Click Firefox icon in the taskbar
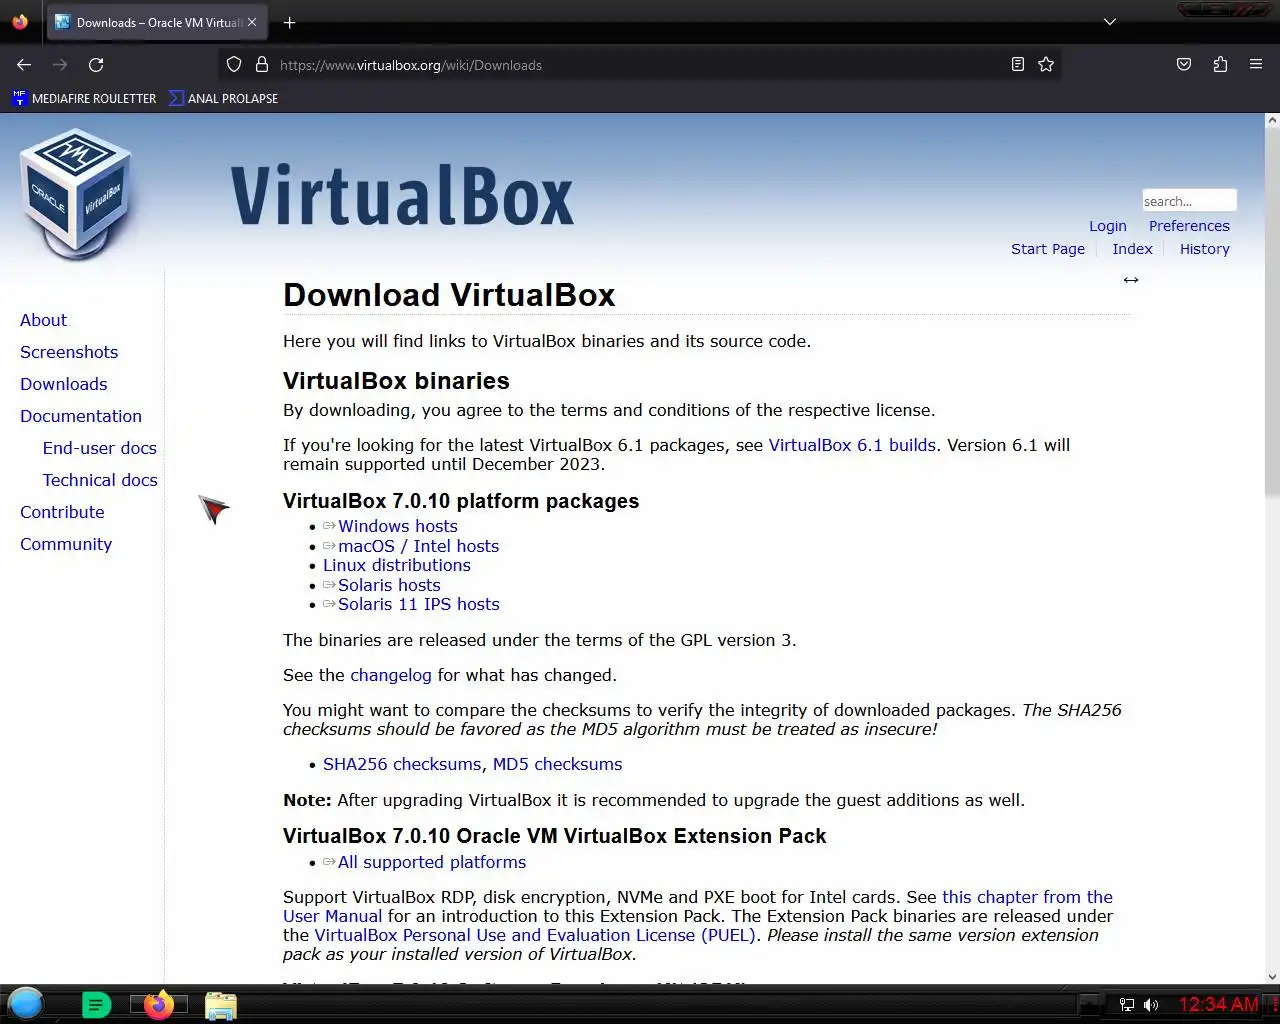This screenshot has height=1024, width=1280. click(x=158, y=1004)
